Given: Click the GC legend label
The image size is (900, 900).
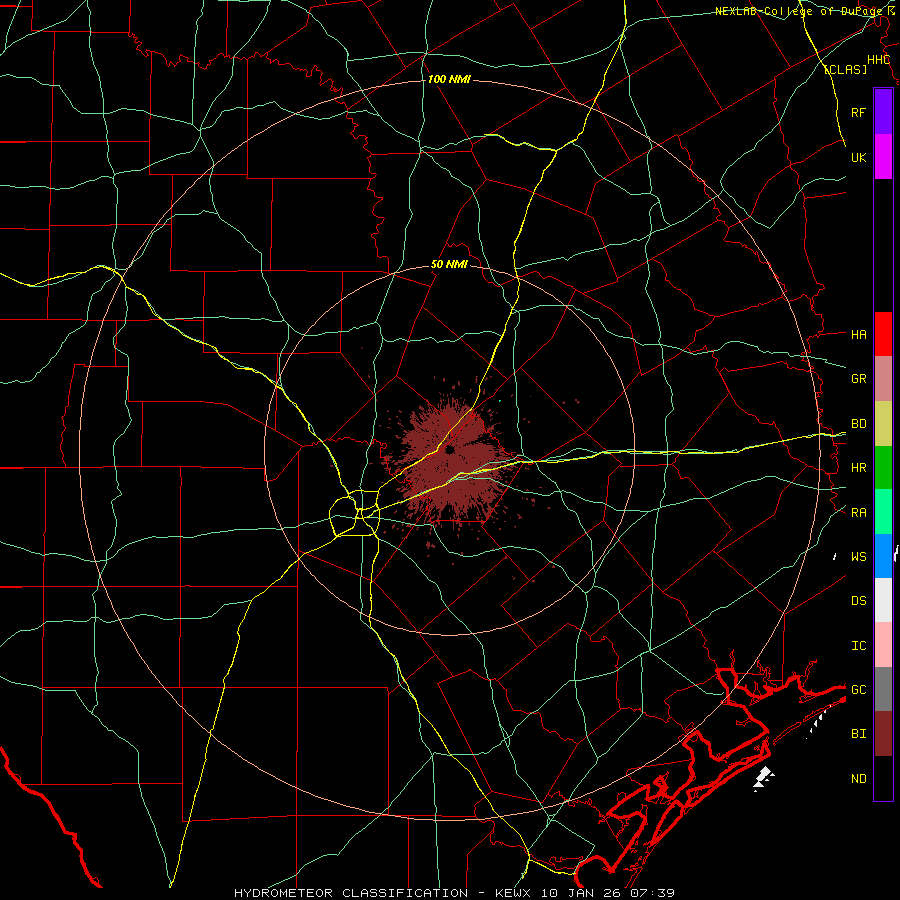Looking at the screenshot, I should point(858,690).
